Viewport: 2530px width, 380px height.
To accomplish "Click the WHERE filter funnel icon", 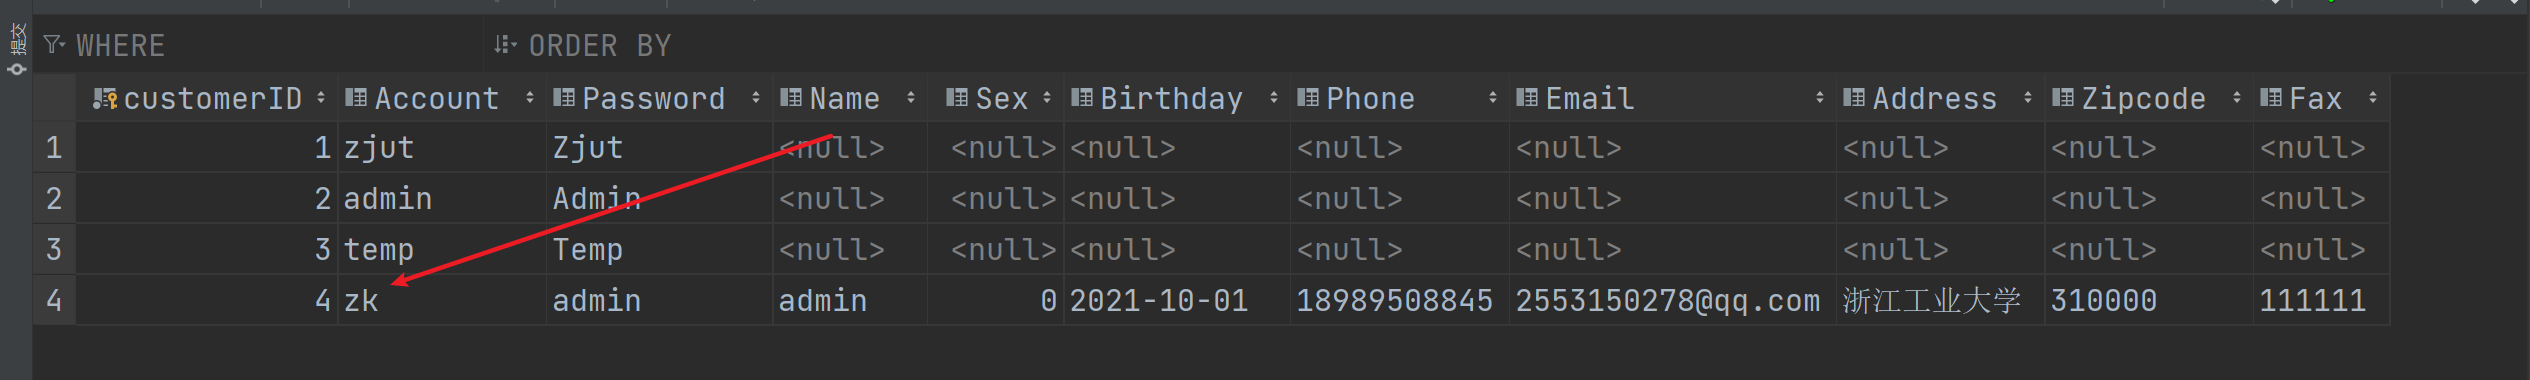I will [x=54, y=45].
